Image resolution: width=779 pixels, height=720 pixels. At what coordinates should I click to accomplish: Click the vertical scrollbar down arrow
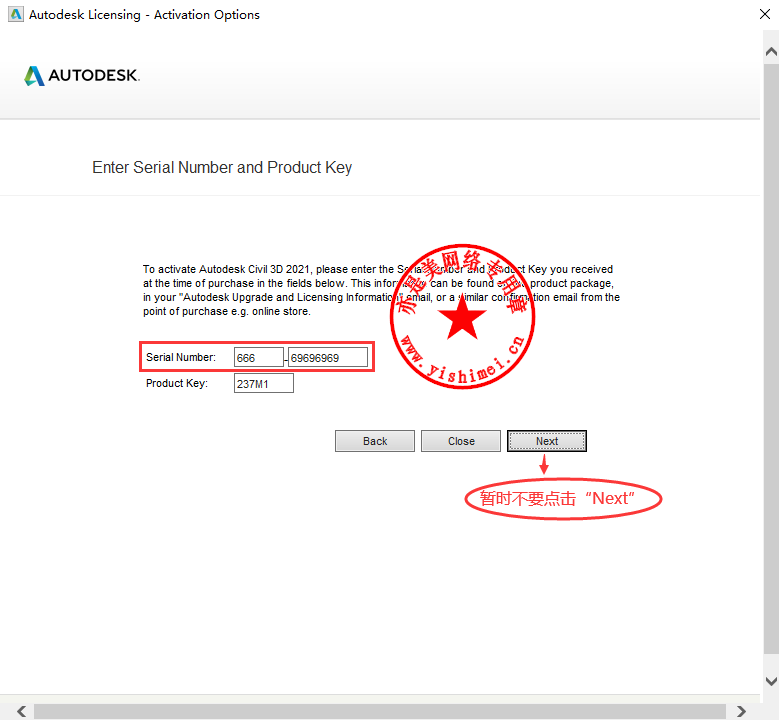[771, 681]
